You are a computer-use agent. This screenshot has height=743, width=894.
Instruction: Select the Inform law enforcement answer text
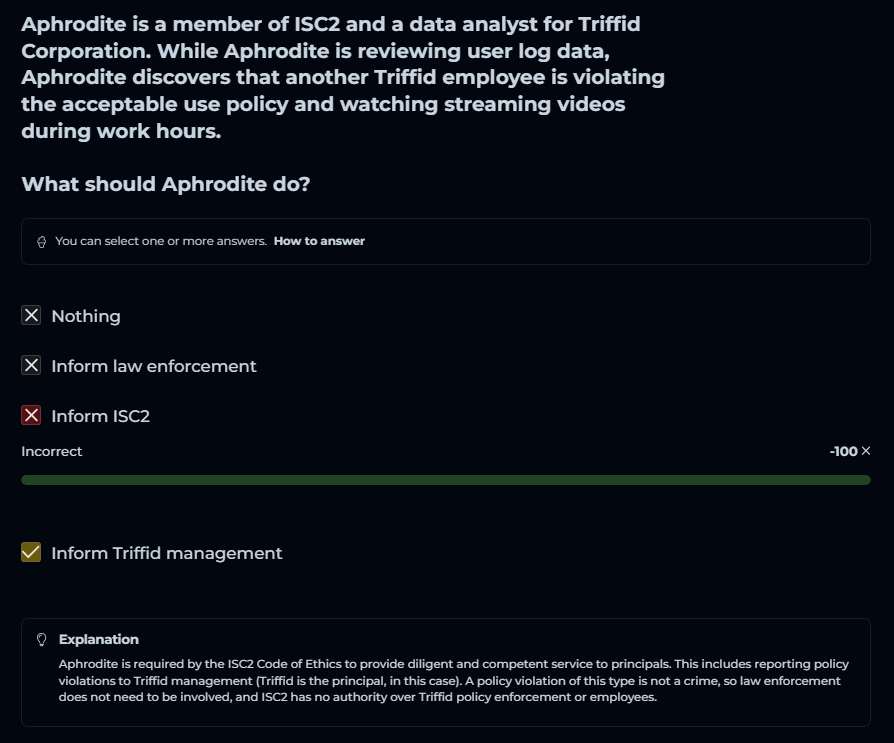pos(154,366)
